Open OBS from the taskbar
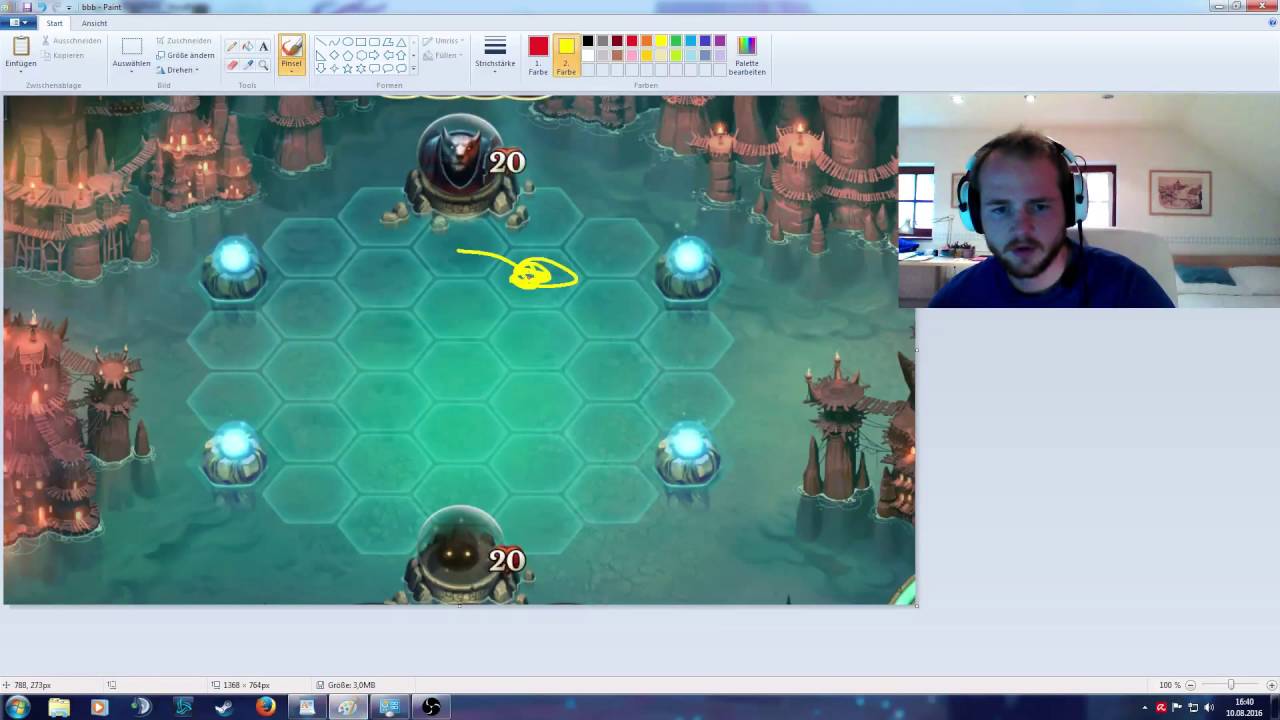Viewport: 1280px width, 720px height. [431, 707]
